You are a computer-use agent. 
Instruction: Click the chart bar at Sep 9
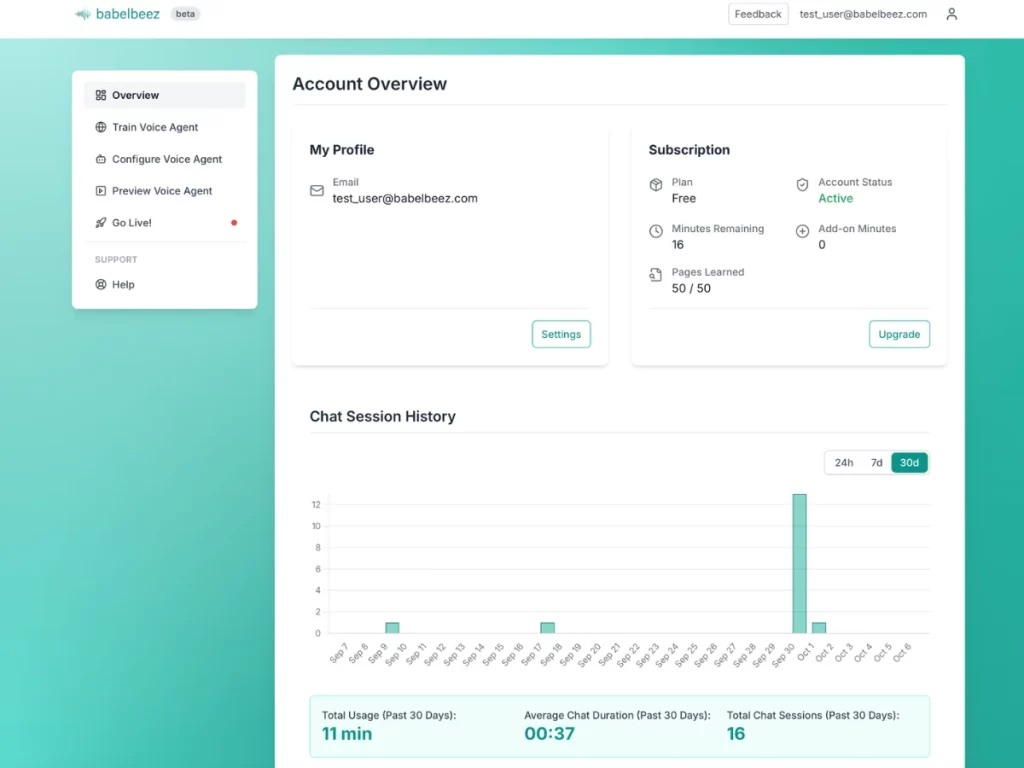coord(392,628)
